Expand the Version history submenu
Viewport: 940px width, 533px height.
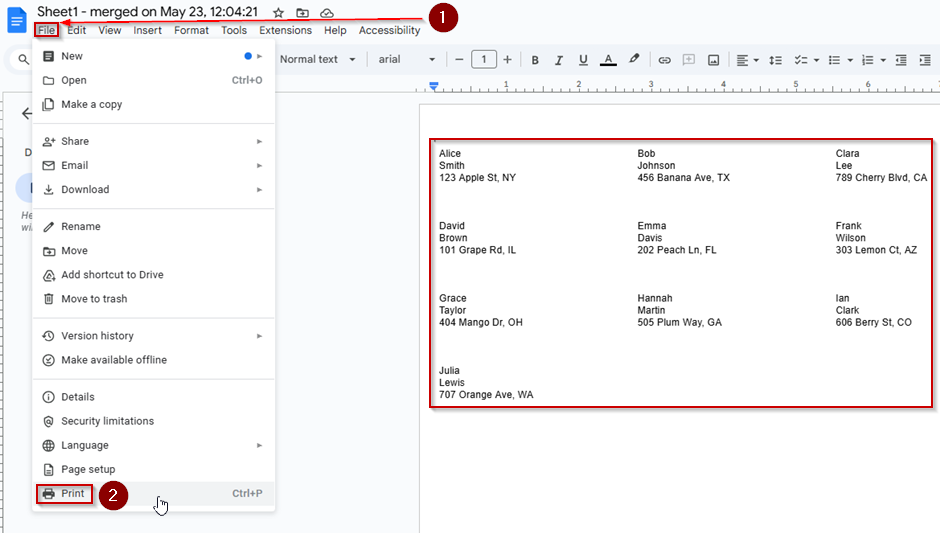pos(153,336)
